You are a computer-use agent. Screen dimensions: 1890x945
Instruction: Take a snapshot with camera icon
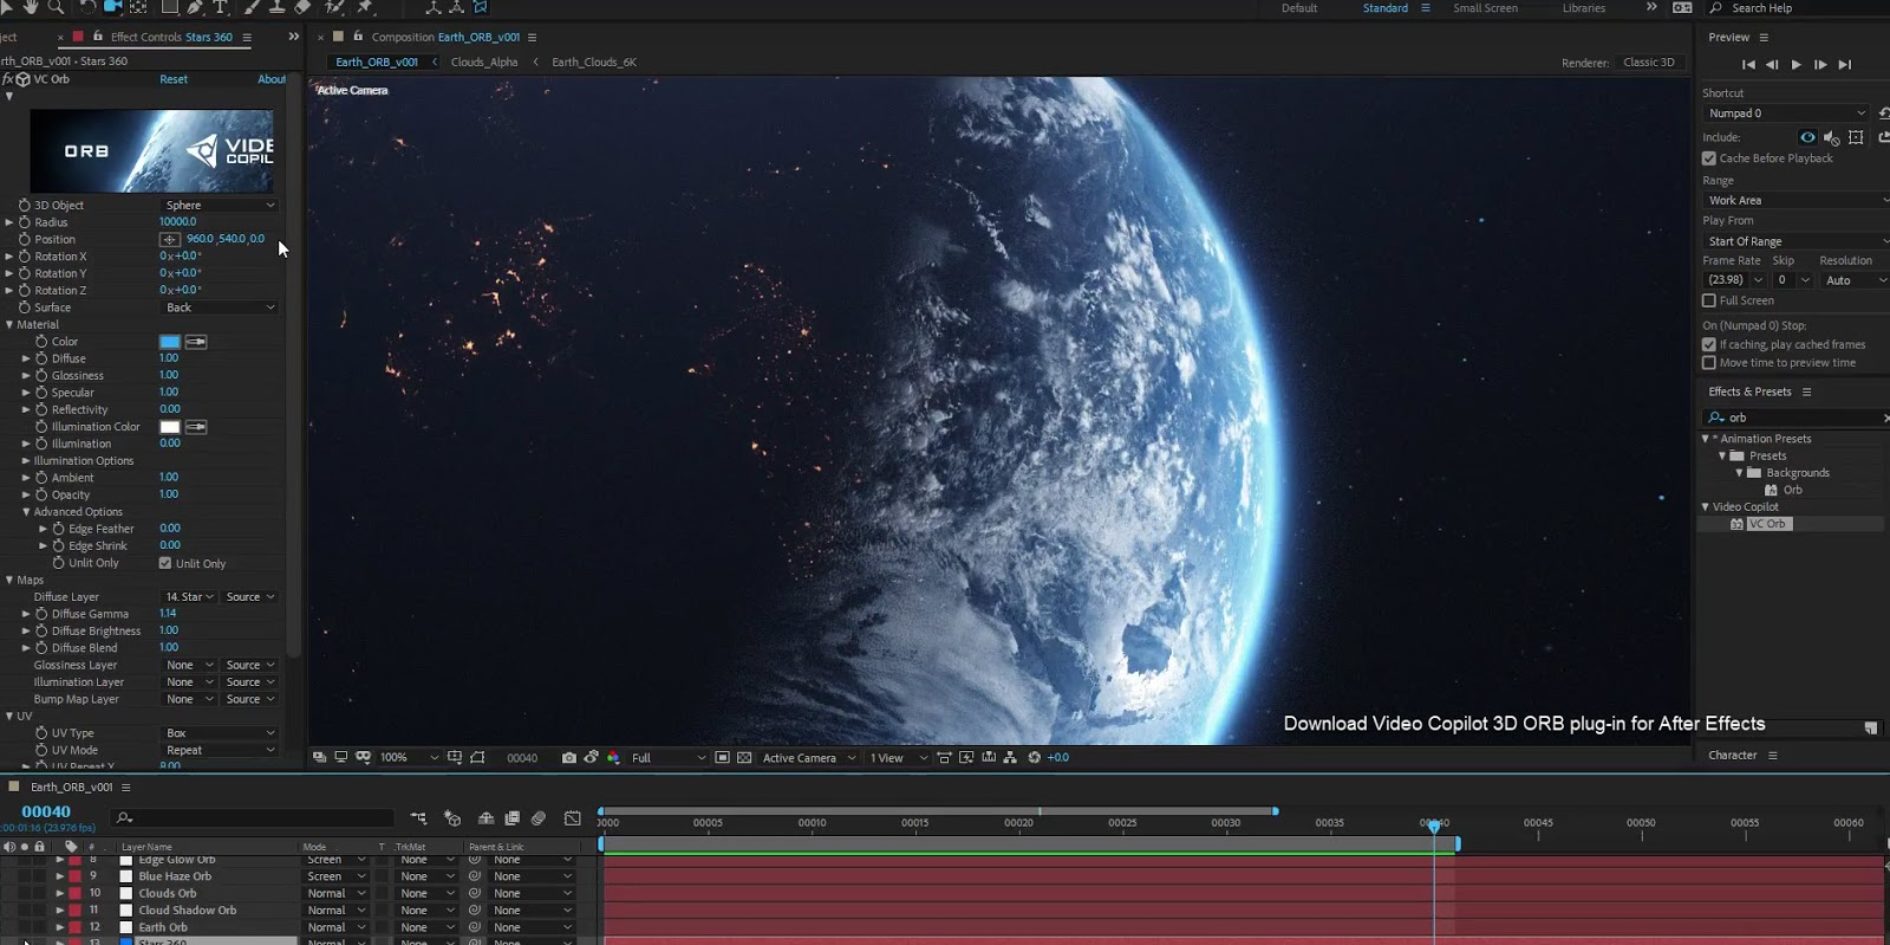[x=569, y=758]
